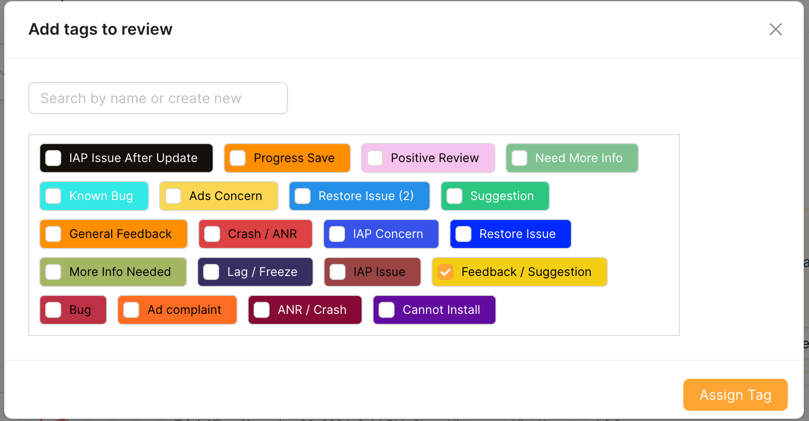Check the green Suggestion tag checkbox
The image size is (809, 421).
tap(455, 196)
